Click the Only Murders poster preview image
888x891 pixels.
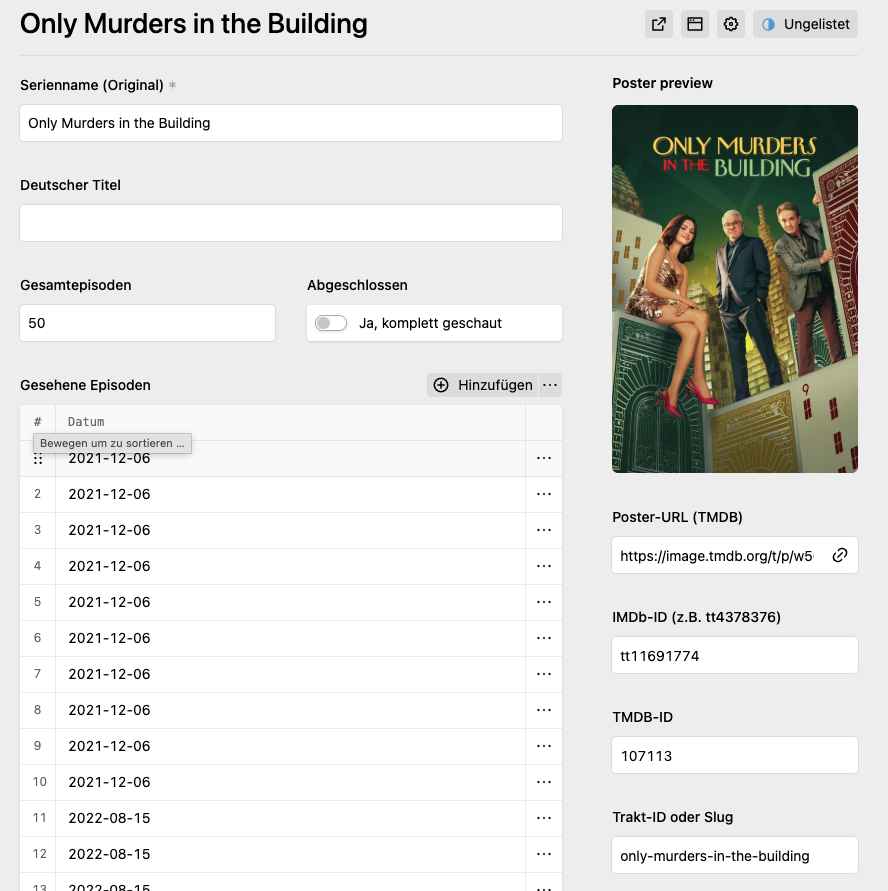735,289
